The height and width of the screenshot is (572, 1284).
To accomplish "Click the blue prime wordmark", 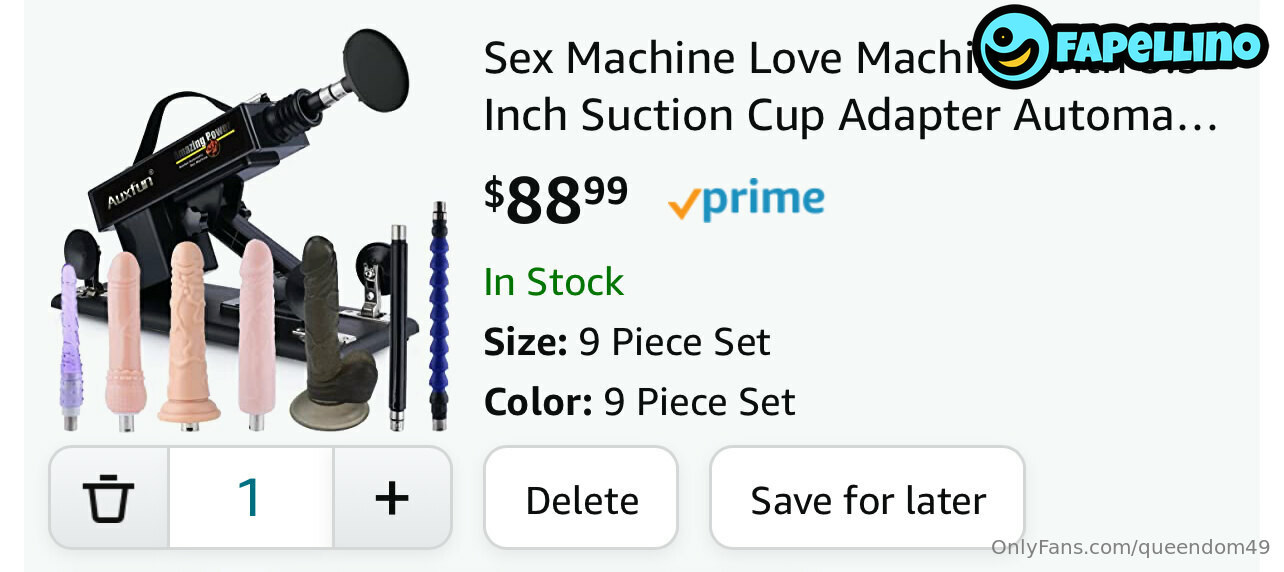I will coord(763,199).
